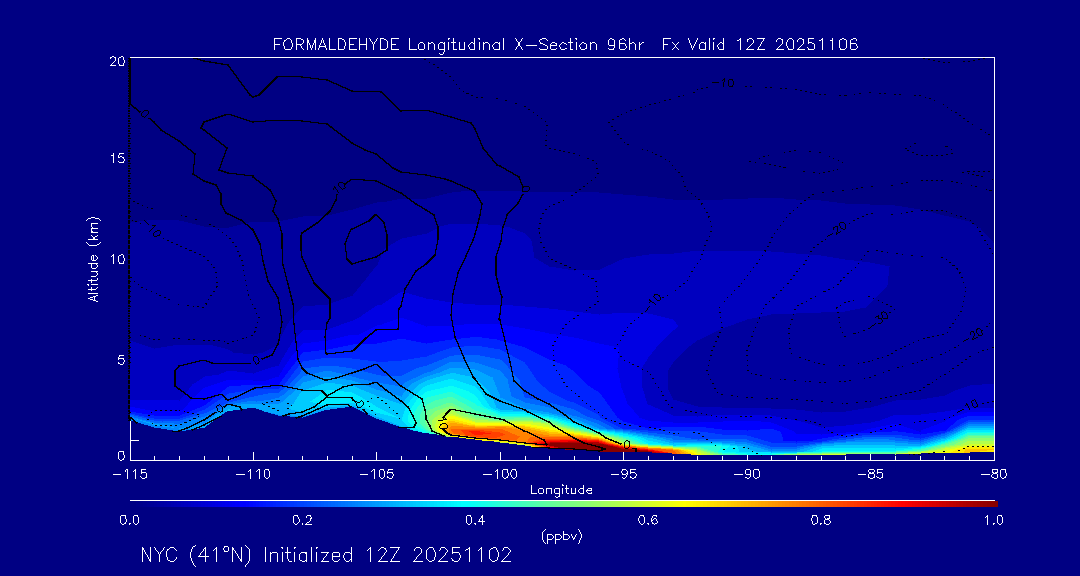Click altitude axis tick label 0
1080x576 pixels.
point(121,455)
